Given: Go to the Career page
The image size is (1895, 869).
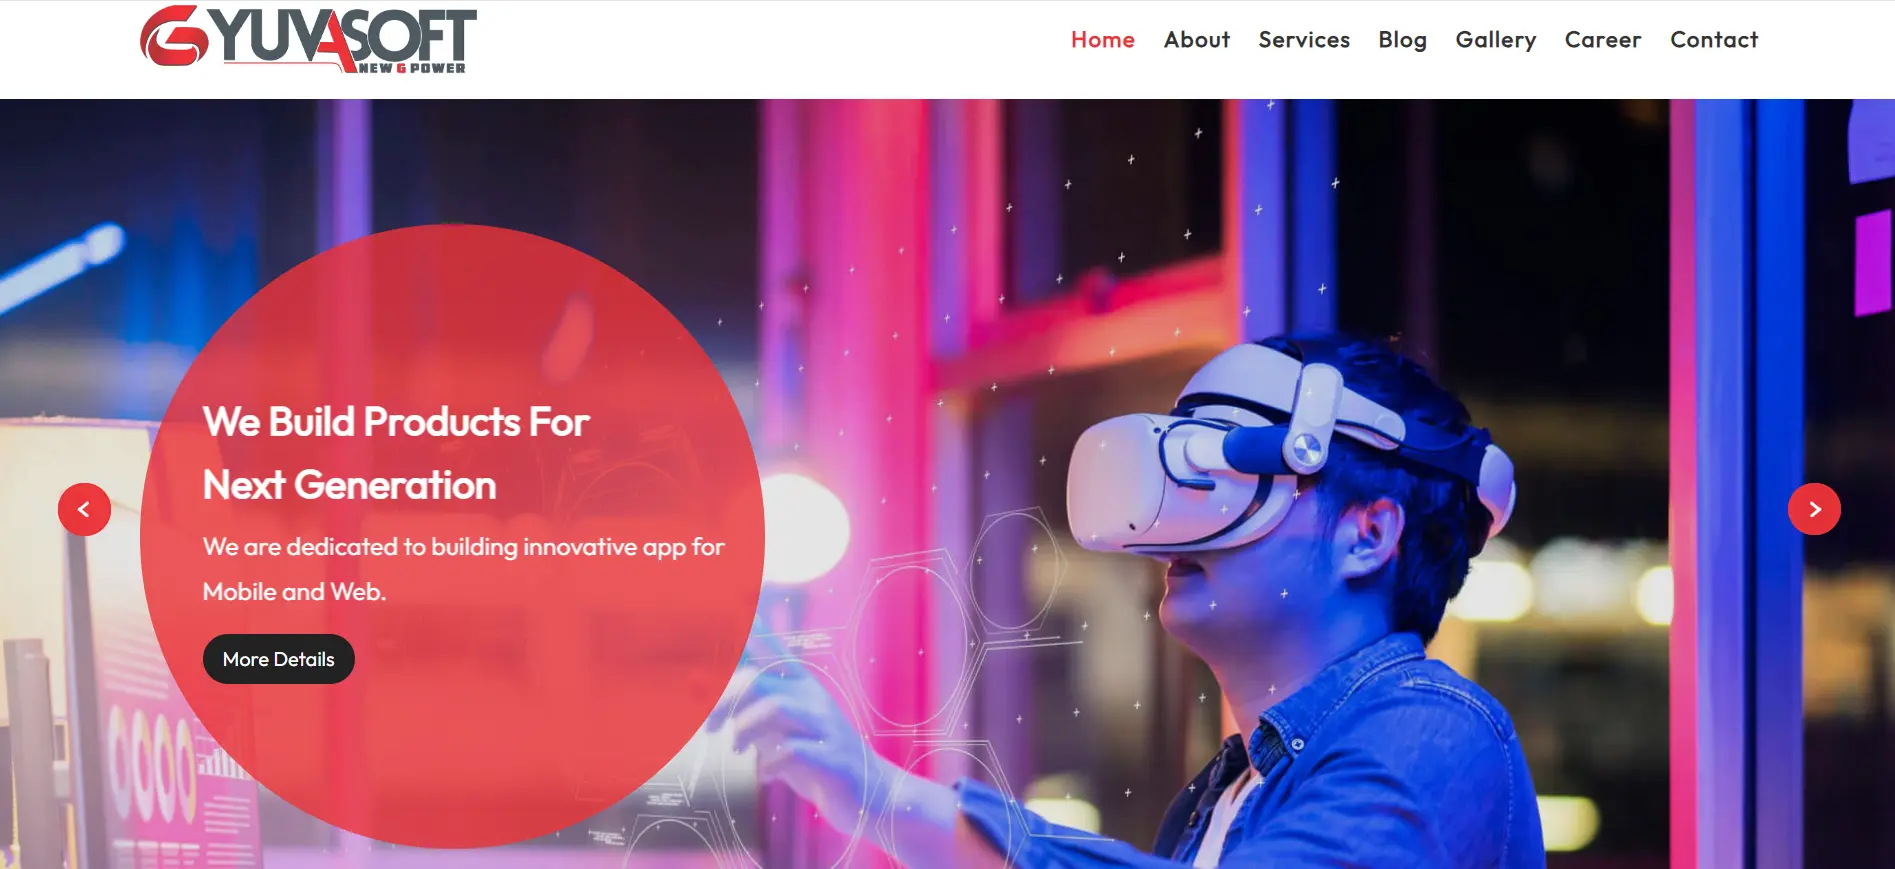Looking at the screenshot, I should [1602, 40].
